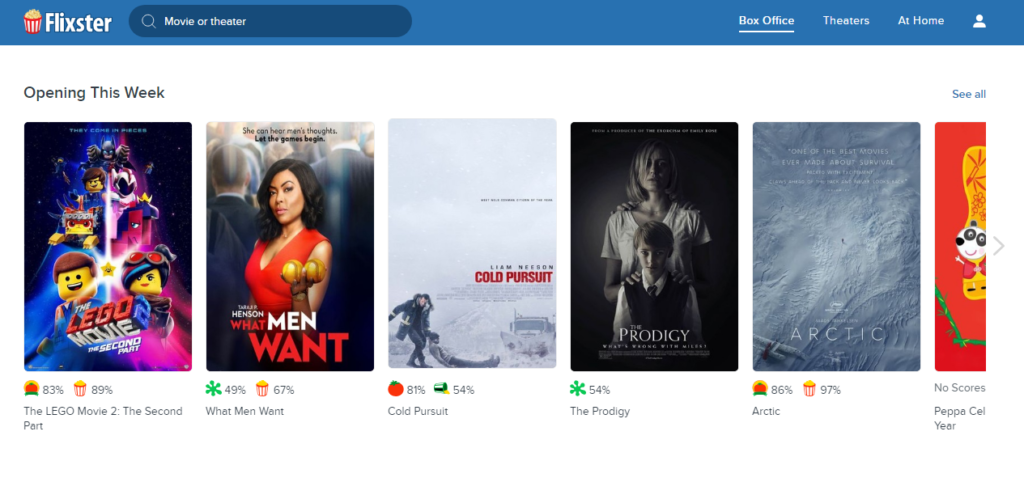The image size is (1024, 478).
Task: Select the partially visible Peppa poster
Action: (960, 246)
